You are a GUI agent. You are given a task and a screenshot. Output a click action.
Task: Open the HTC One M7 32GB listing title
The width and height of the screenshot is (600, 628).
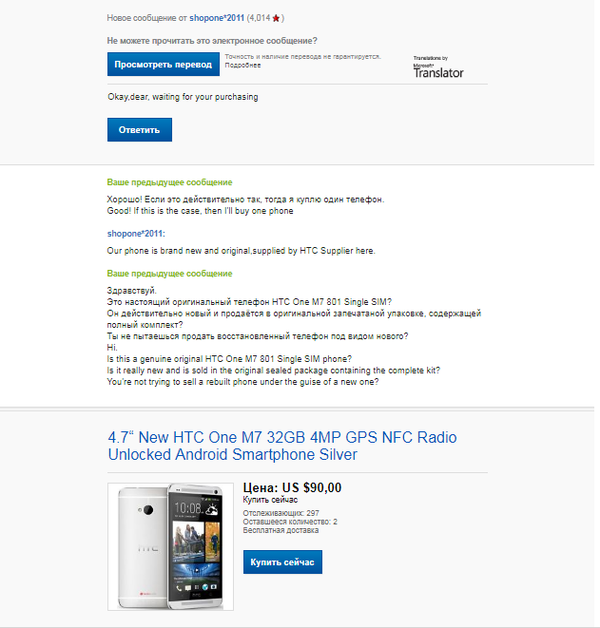click(x=282, y=446)
